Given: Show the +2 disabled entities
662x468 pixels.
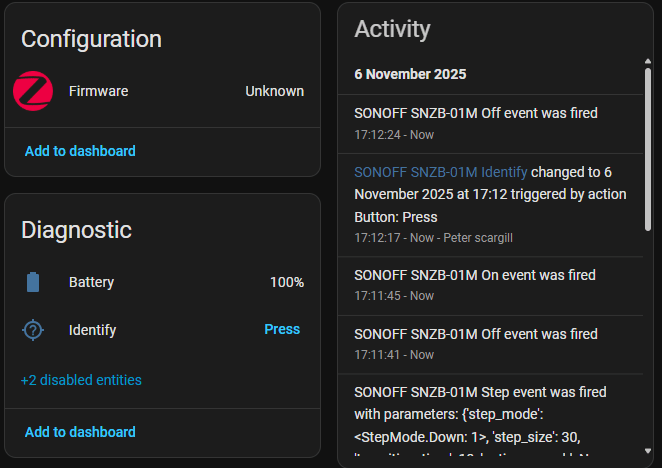Looking at the screenshot, I should (x=81, y=380).
